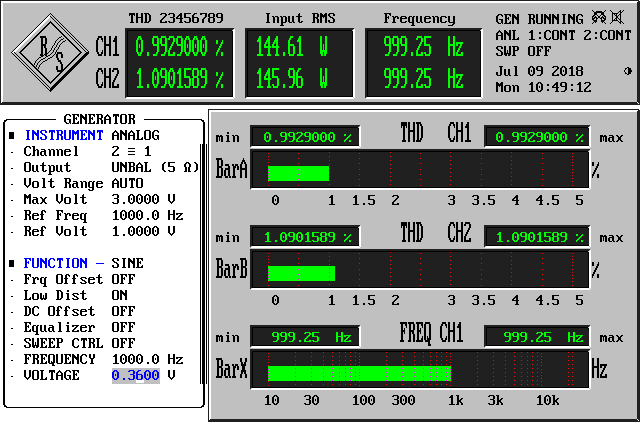Open the Output selection showing UNBAL (5 Ω)
This screenshot has height=422, width=640.
click(x=155, y=167)
